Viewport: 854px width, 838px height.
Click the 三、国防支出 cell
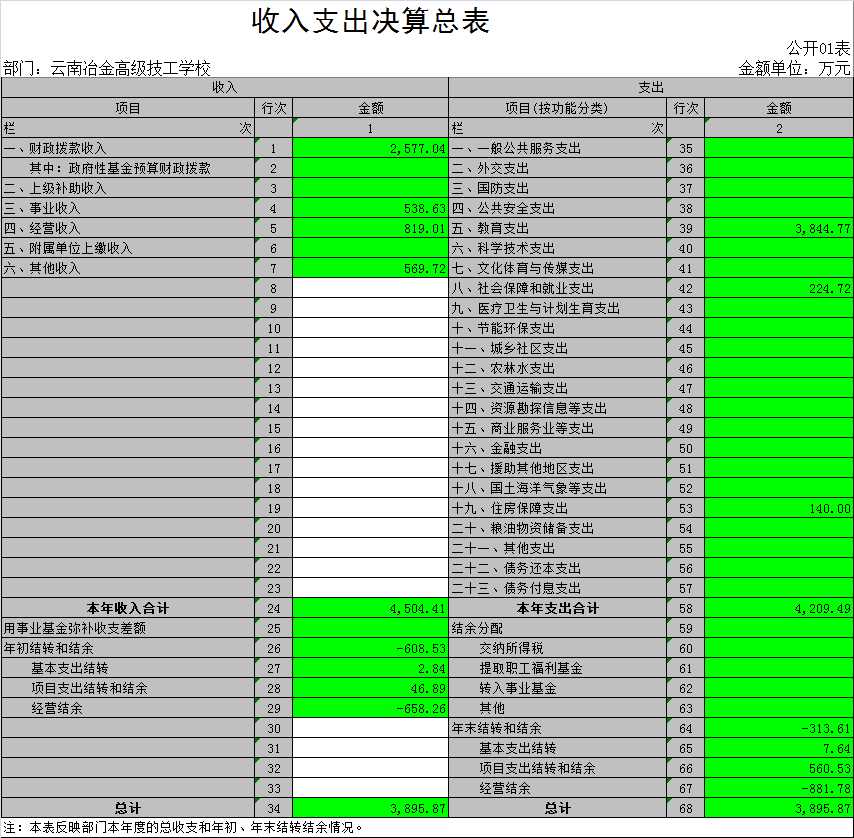coord(558,188)
